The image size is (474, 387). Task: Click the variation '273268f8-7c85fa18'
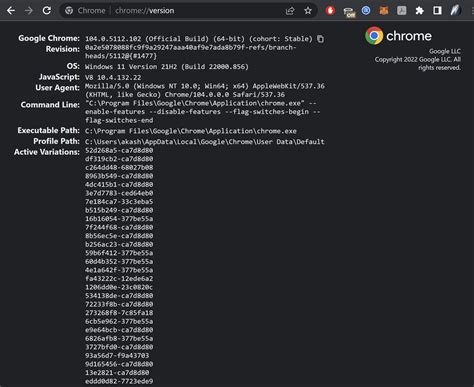point(119,313)
